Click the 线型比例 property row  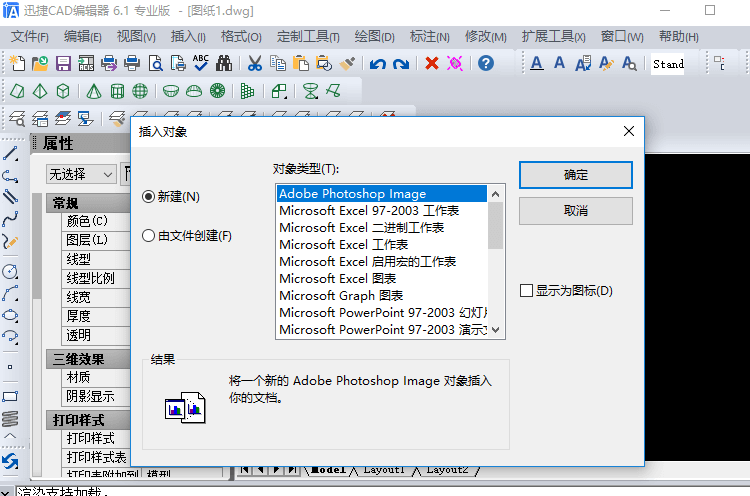click(x=96, y=278)
